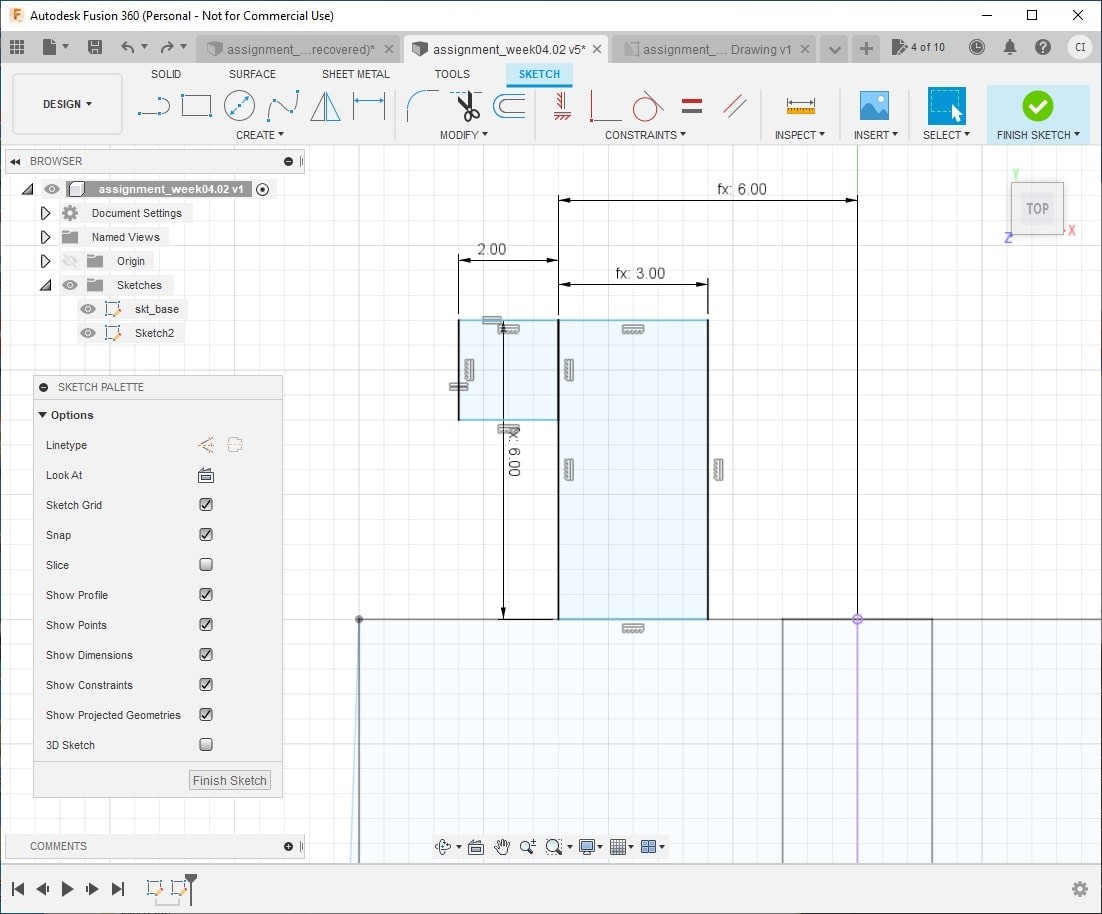
Task: Click Finish Sketch button in palette
Action: (230, 781)
